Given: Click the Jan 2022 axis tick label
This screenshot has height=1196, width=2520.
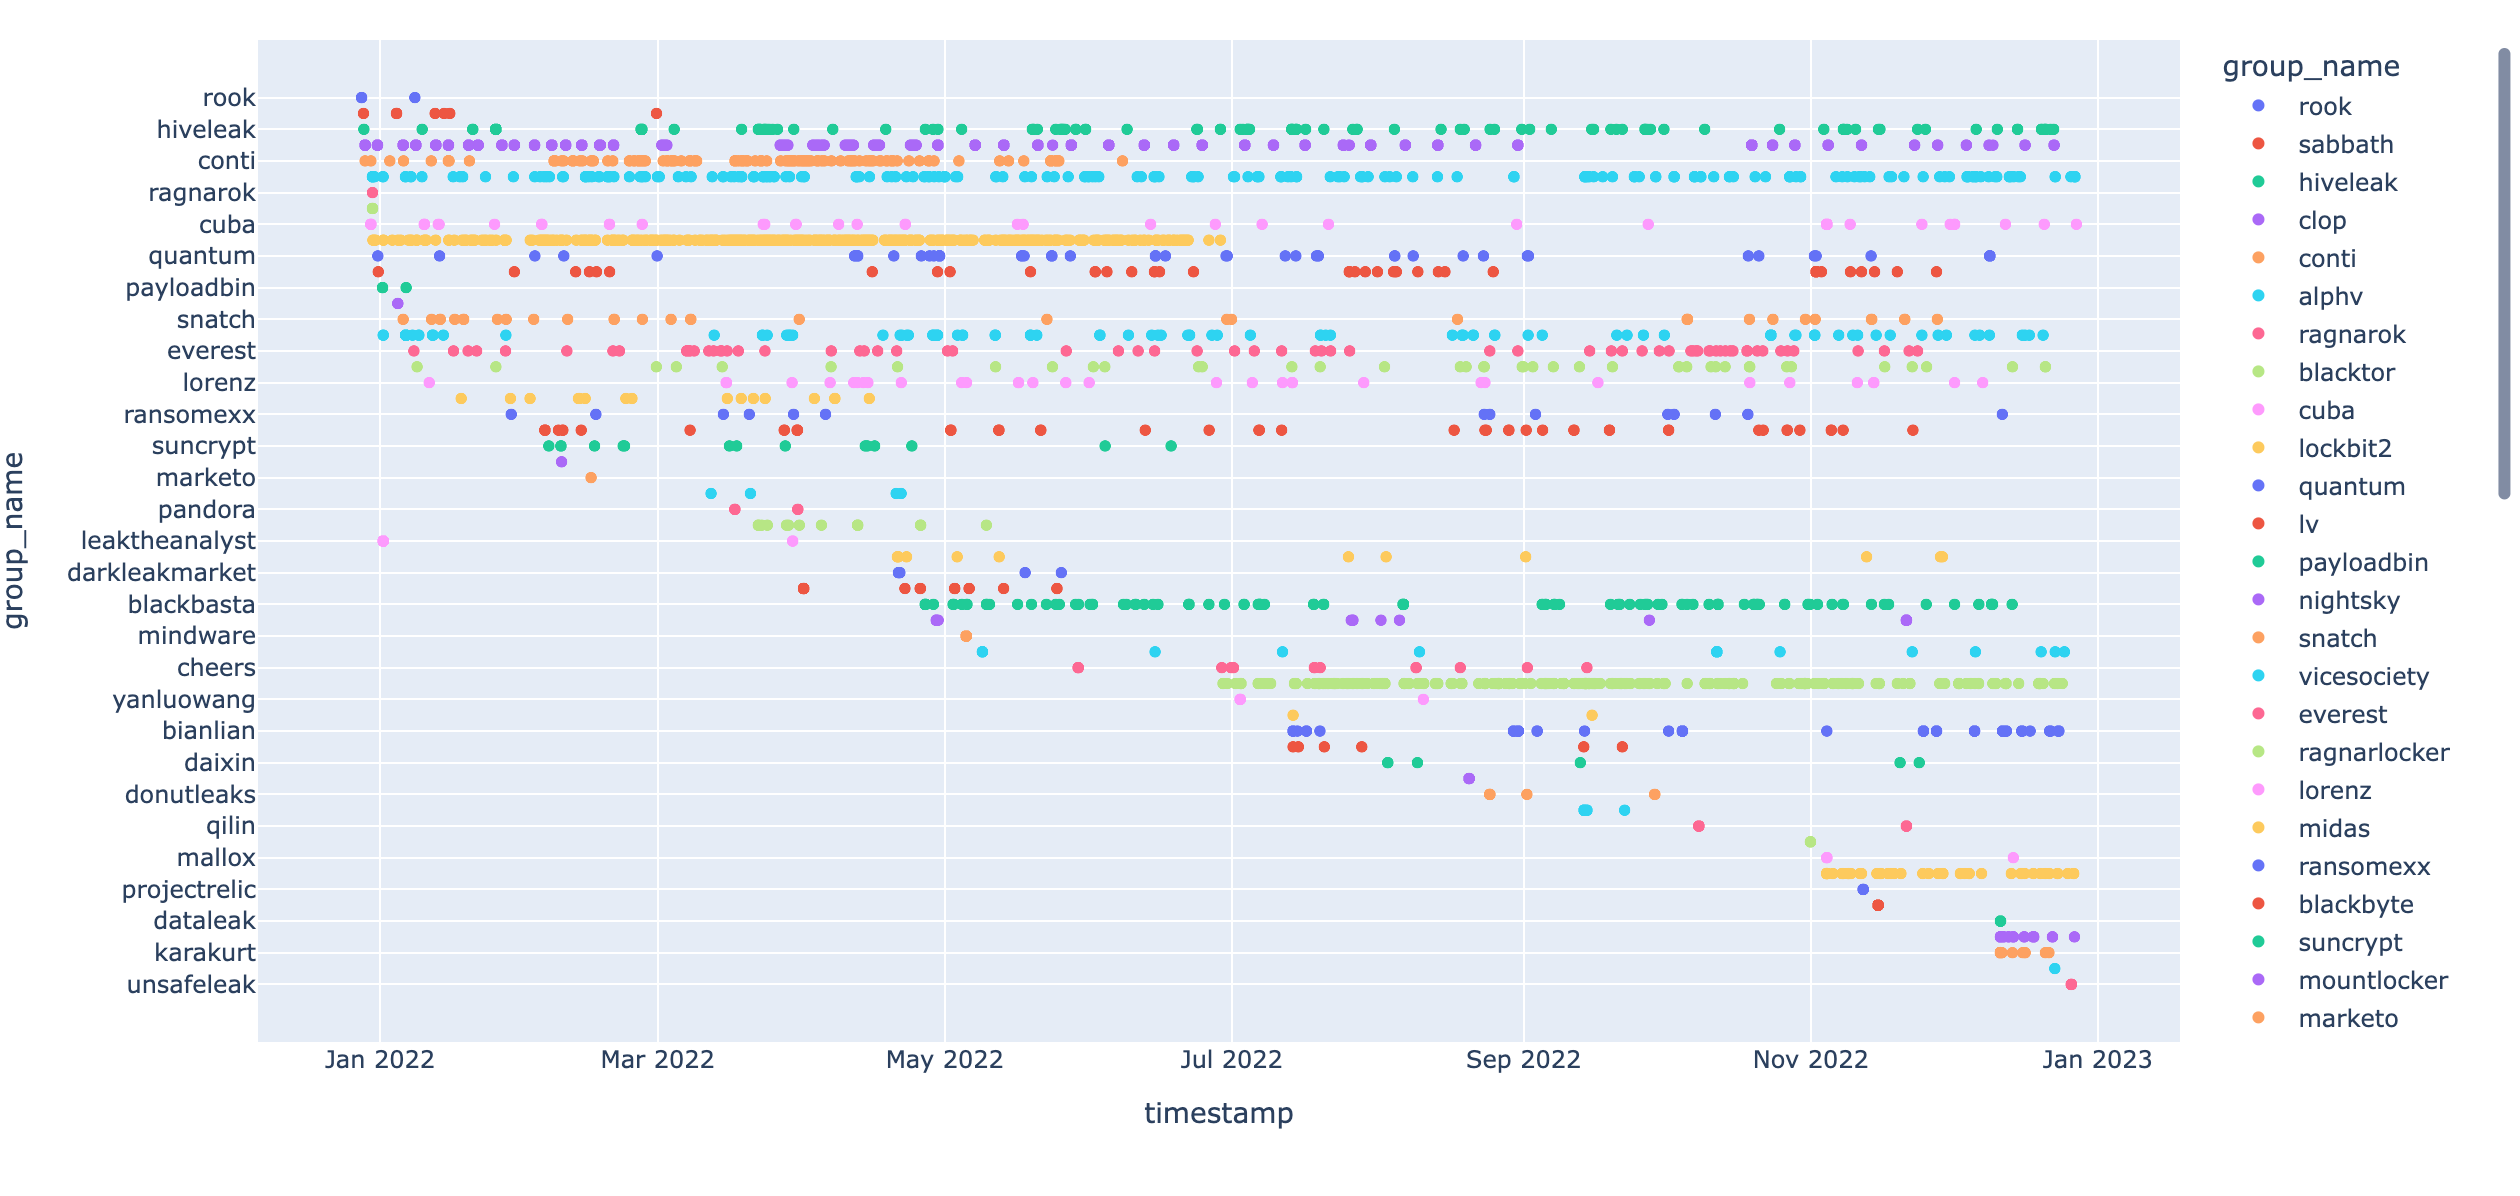Looking at the screenshot, I should (379, 1060).
